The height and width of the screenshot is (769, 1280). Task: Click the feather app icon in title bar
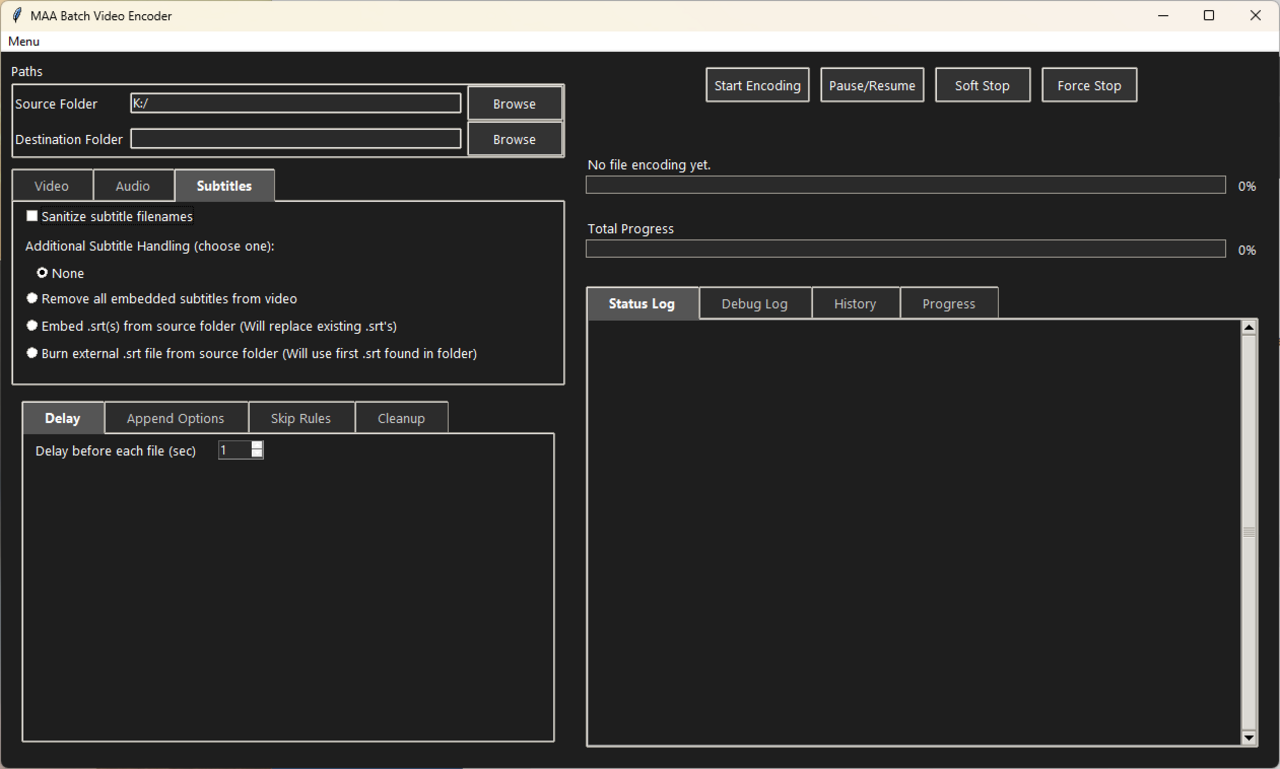pyautogui.click(x=16, y=16)
